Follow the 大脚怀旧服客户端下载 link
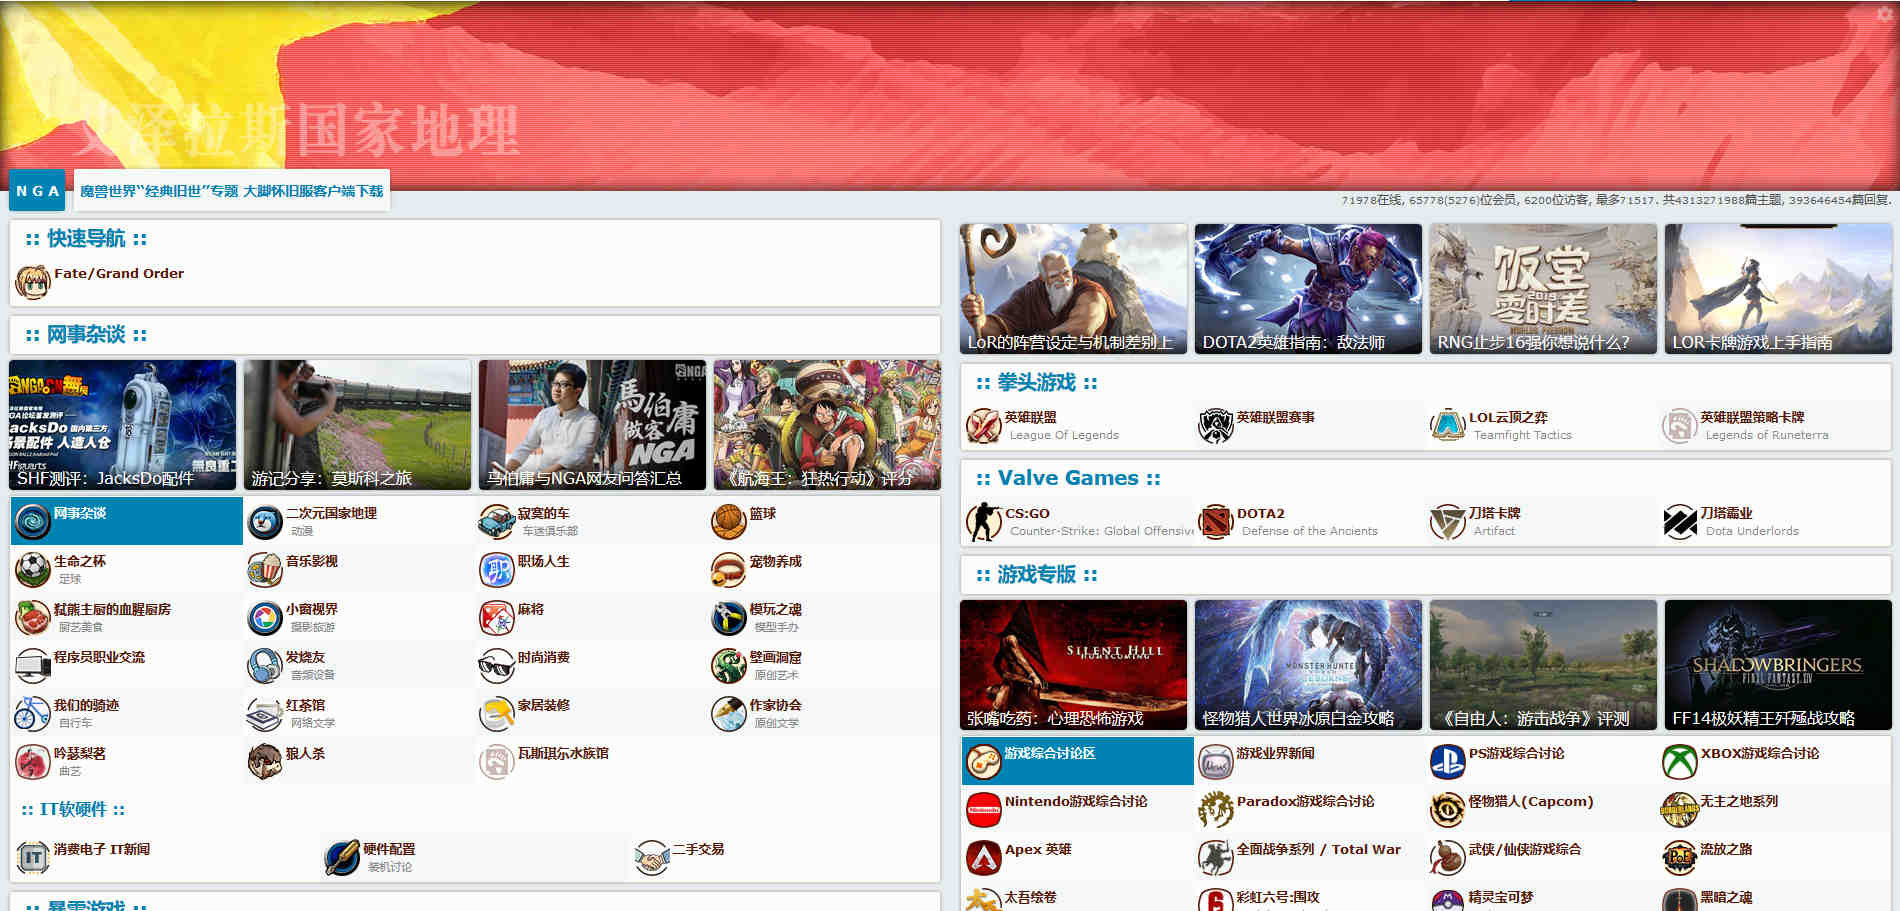This screenshot has width=1900, height=911. 313,191
